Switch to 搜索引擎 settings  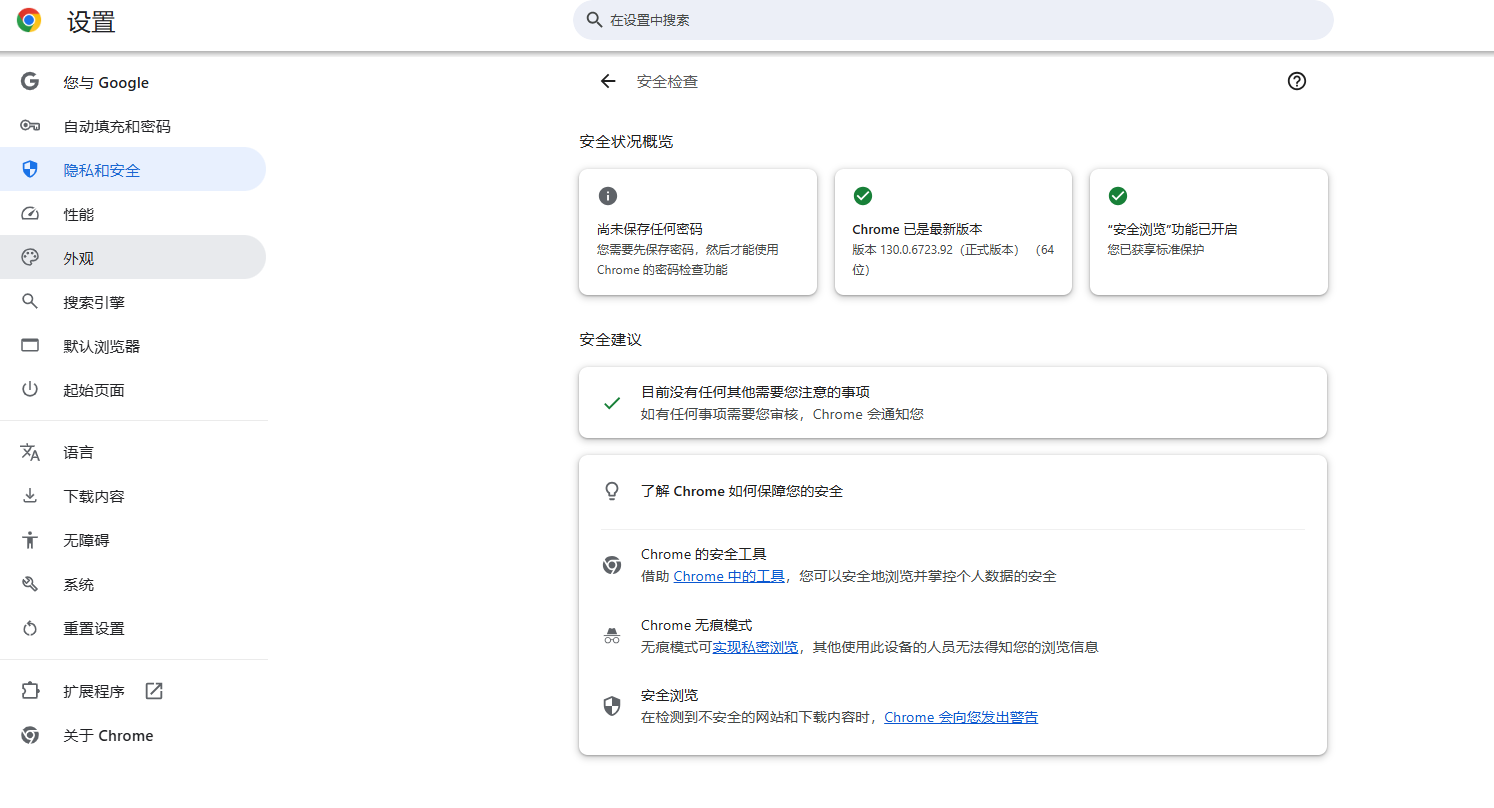pyautogui.click(x=133, y=302)
